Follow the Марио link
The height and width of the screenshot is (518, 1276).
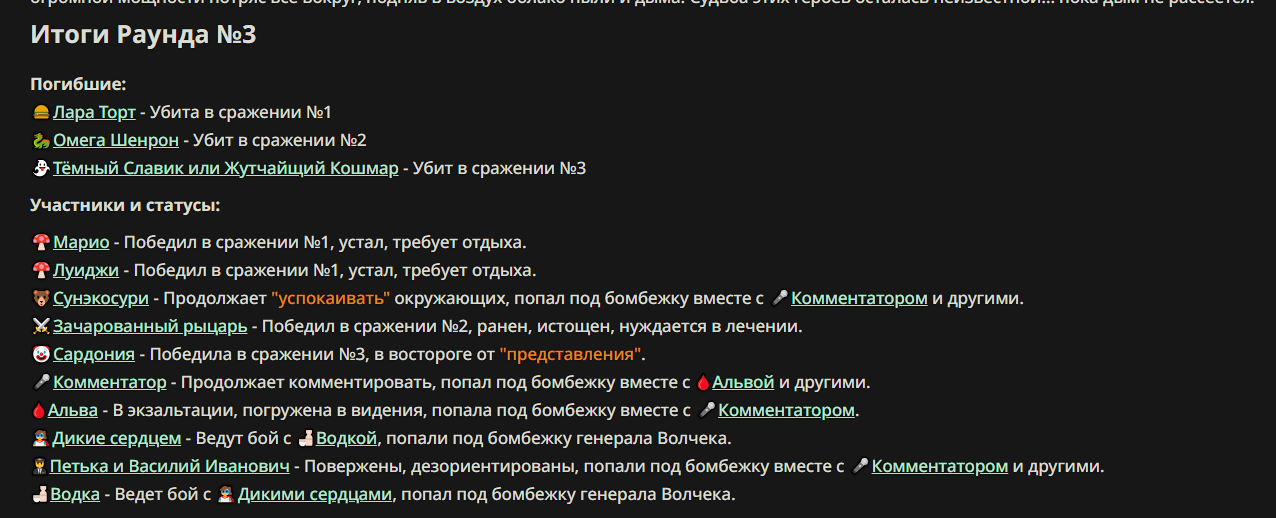pyautogui.click(x=81, y=242)
